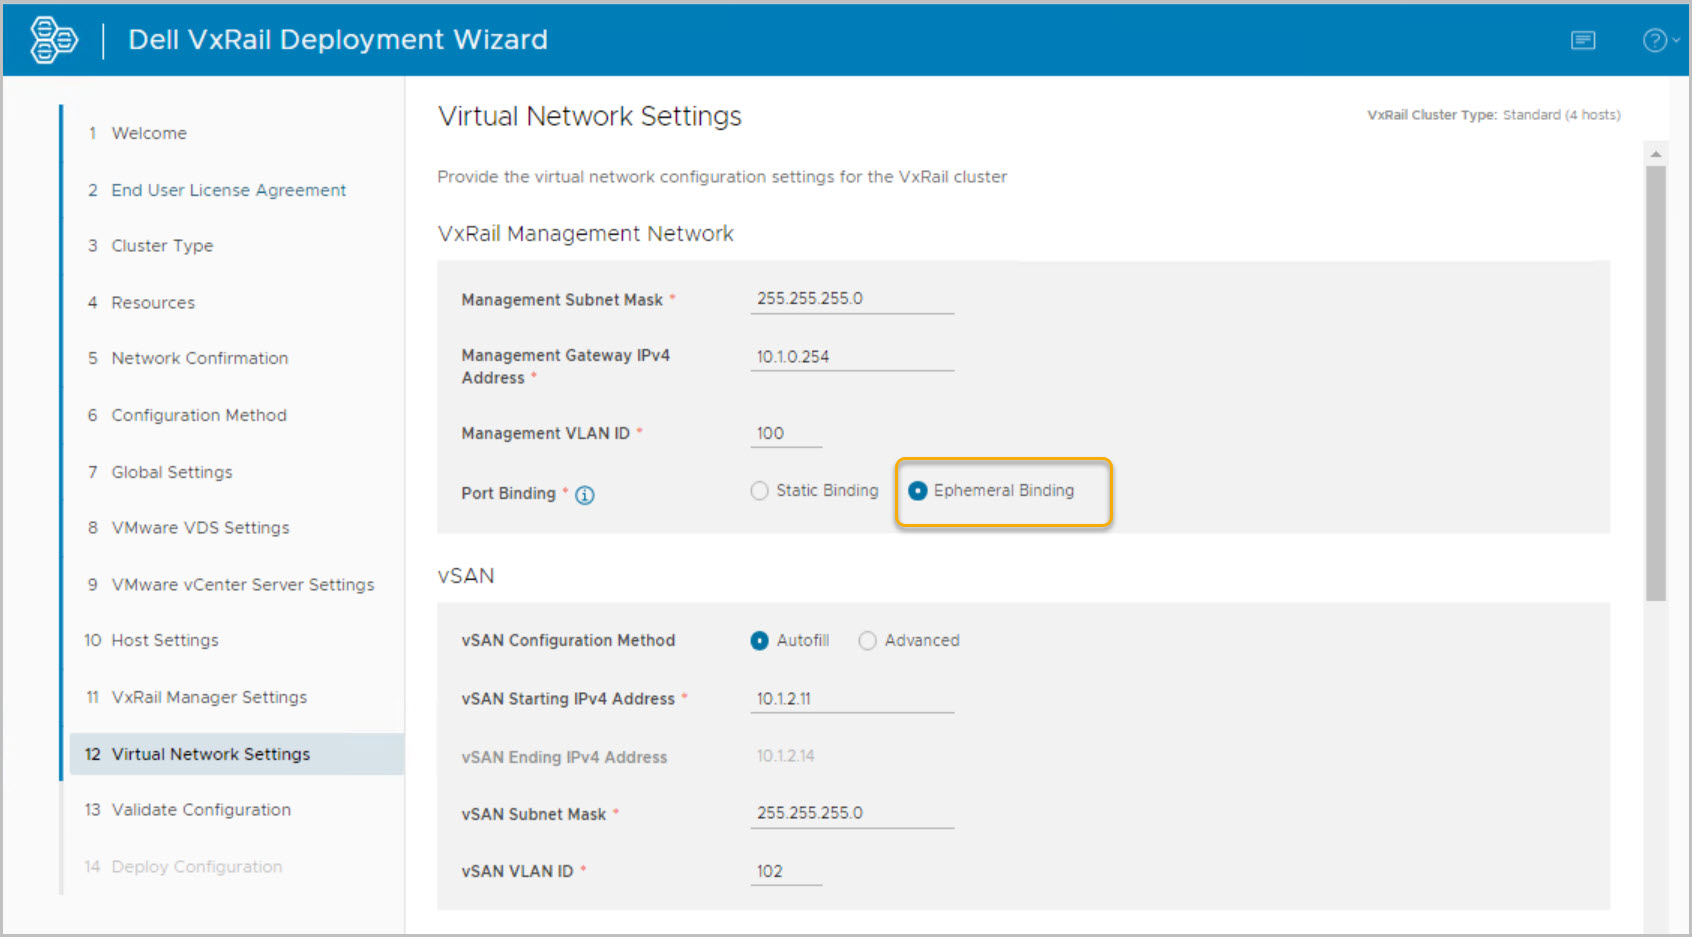Open the feedback message icon in header
This screenshot has width=1692, height=937.
pos(1583,40)
